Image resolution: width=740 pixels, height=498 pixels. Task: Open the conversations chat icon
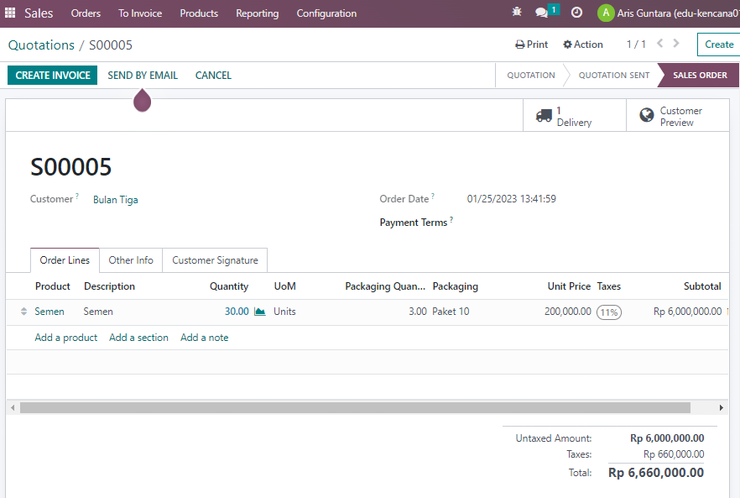[542, 13]
